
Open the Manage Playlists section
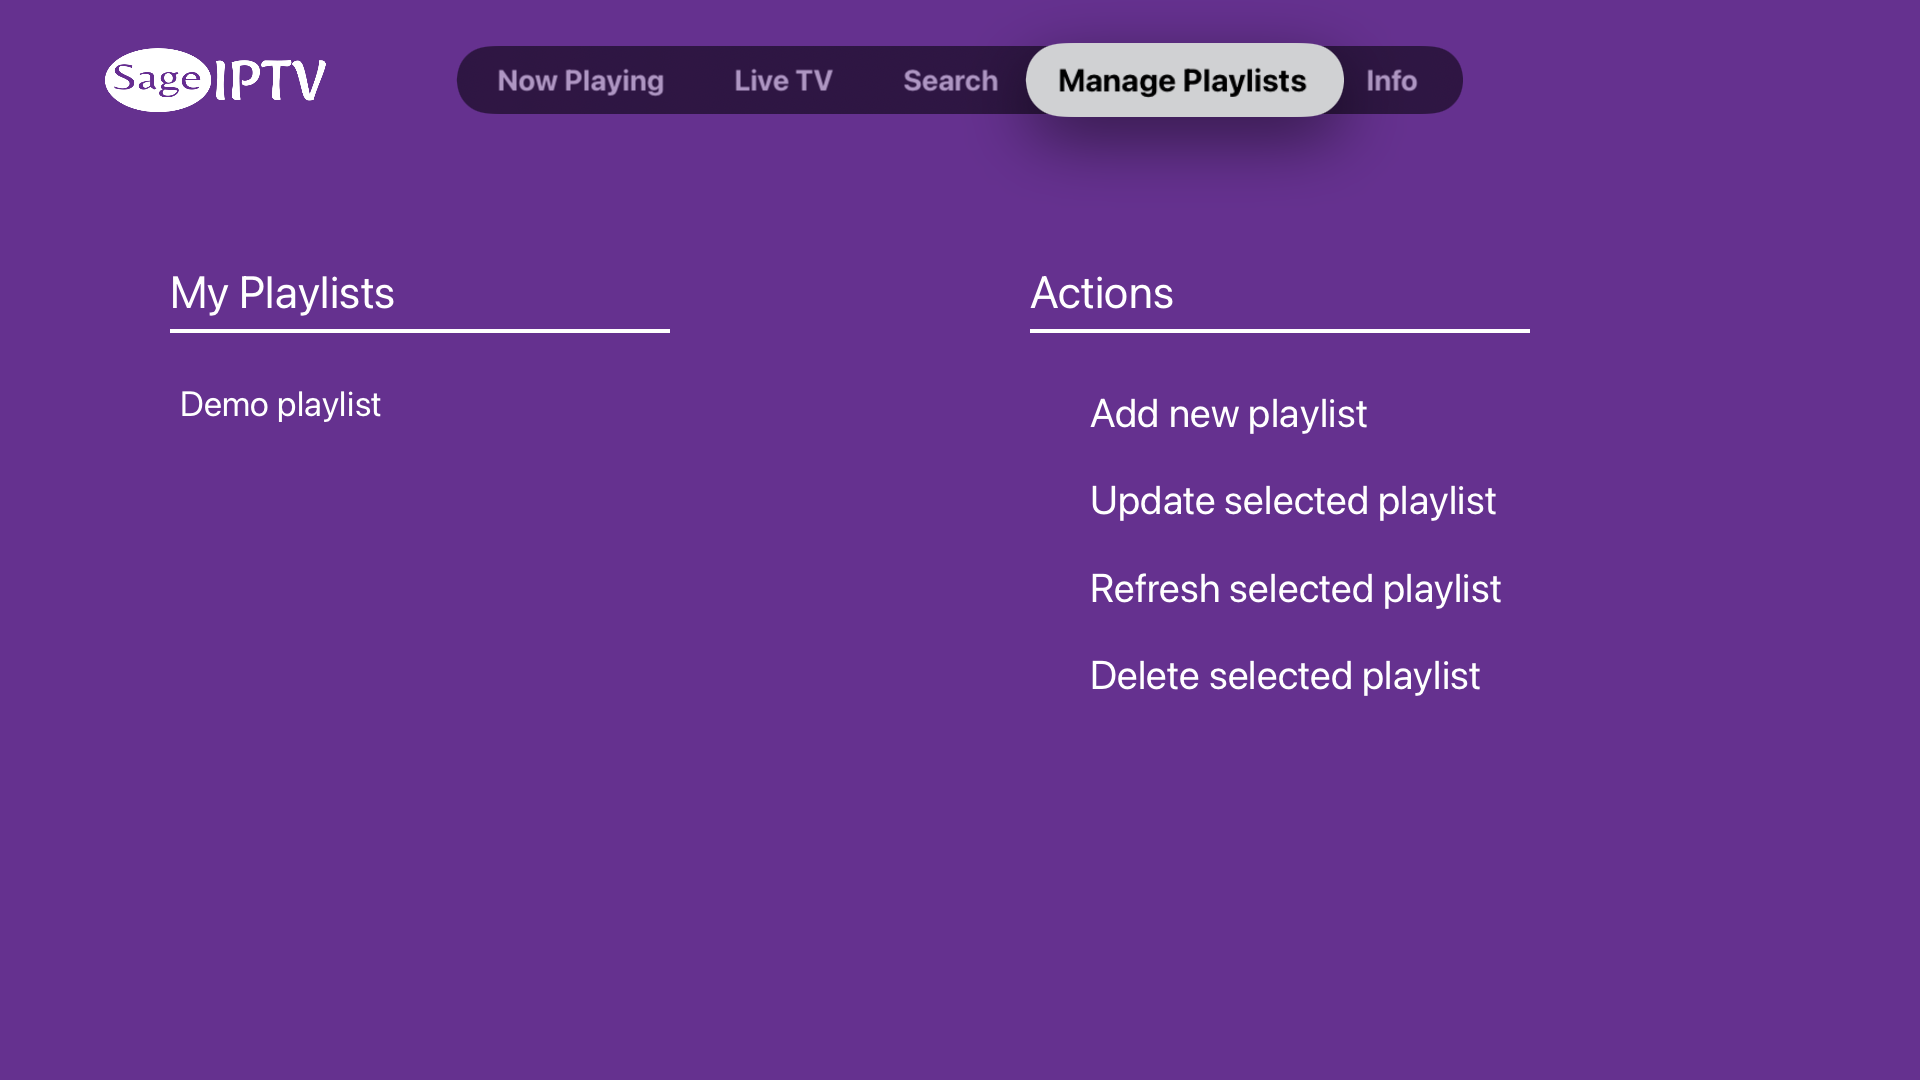pos(1182,79)
